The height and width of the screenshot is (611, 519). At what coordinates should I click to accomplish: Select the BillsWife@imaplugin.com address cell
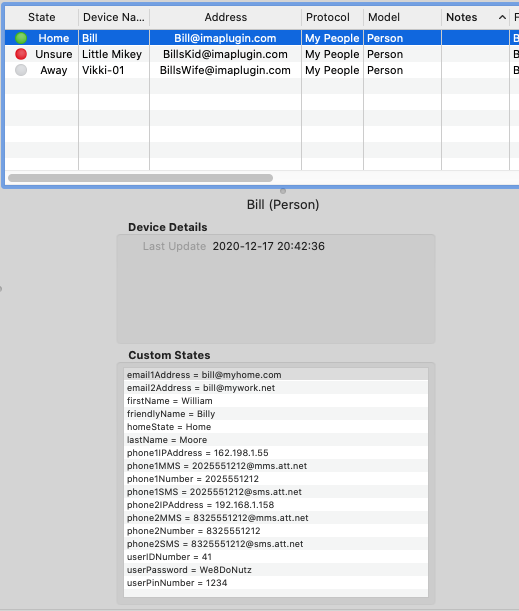point(225,70)
